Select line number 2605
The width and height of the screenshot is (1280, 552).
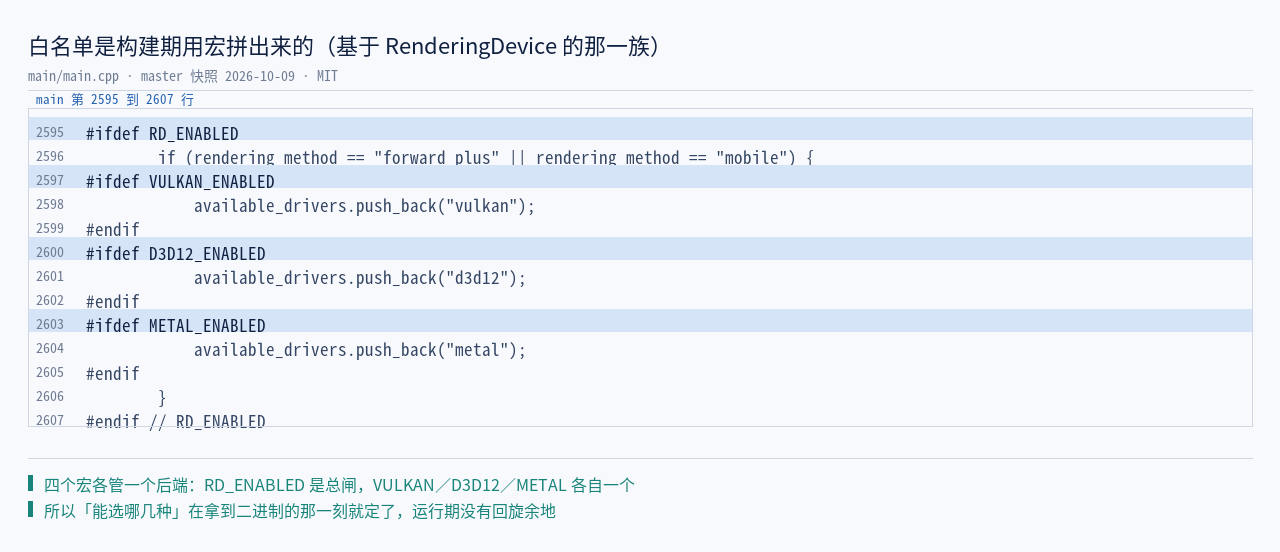[50, 373]
